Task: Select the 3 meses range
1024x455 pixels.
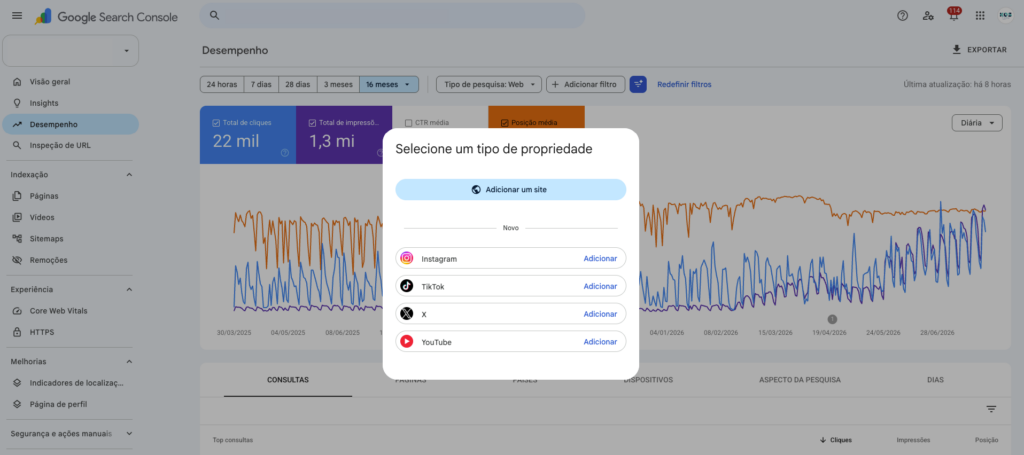Action: point(338,84)
